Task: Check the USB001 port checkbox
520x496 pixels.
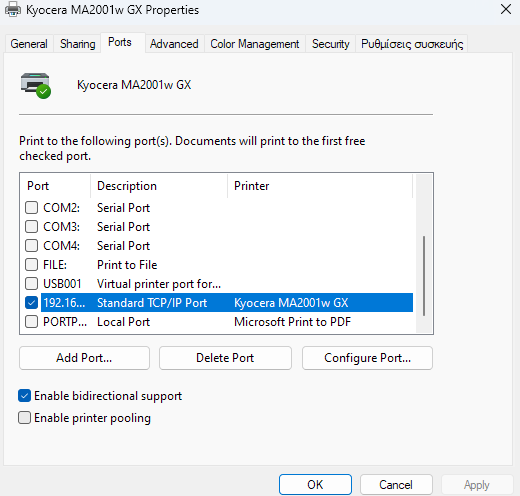Action: (x=31, y=284)
